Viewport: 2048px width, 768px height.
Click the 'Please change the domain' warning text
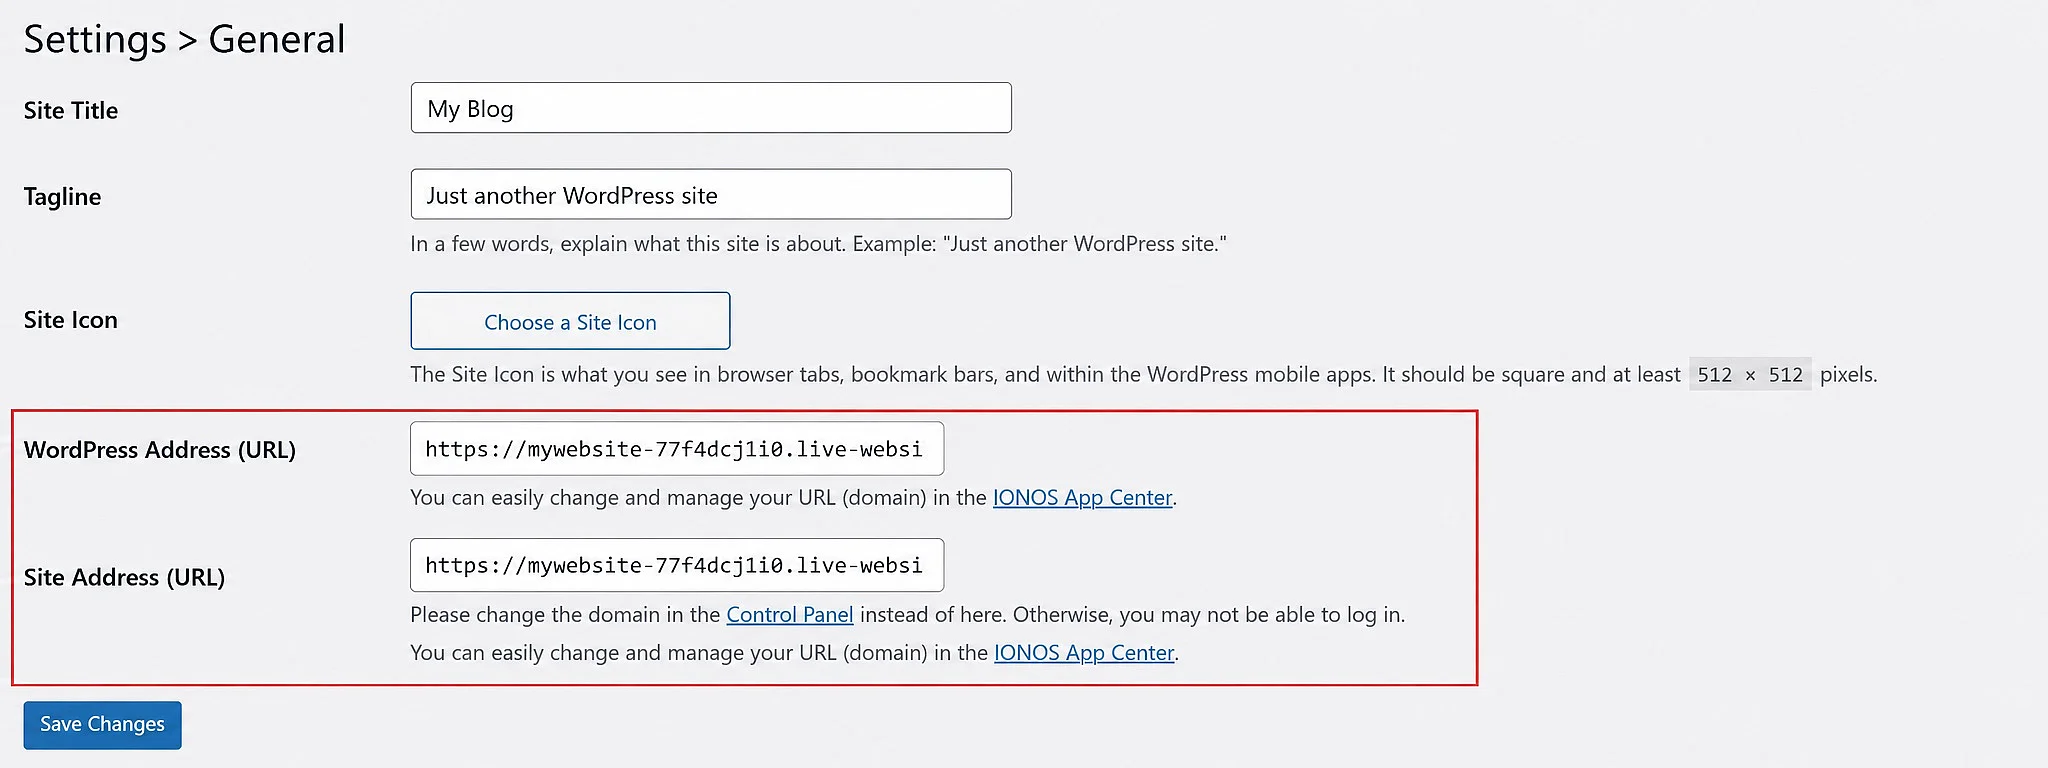[908, 615]
